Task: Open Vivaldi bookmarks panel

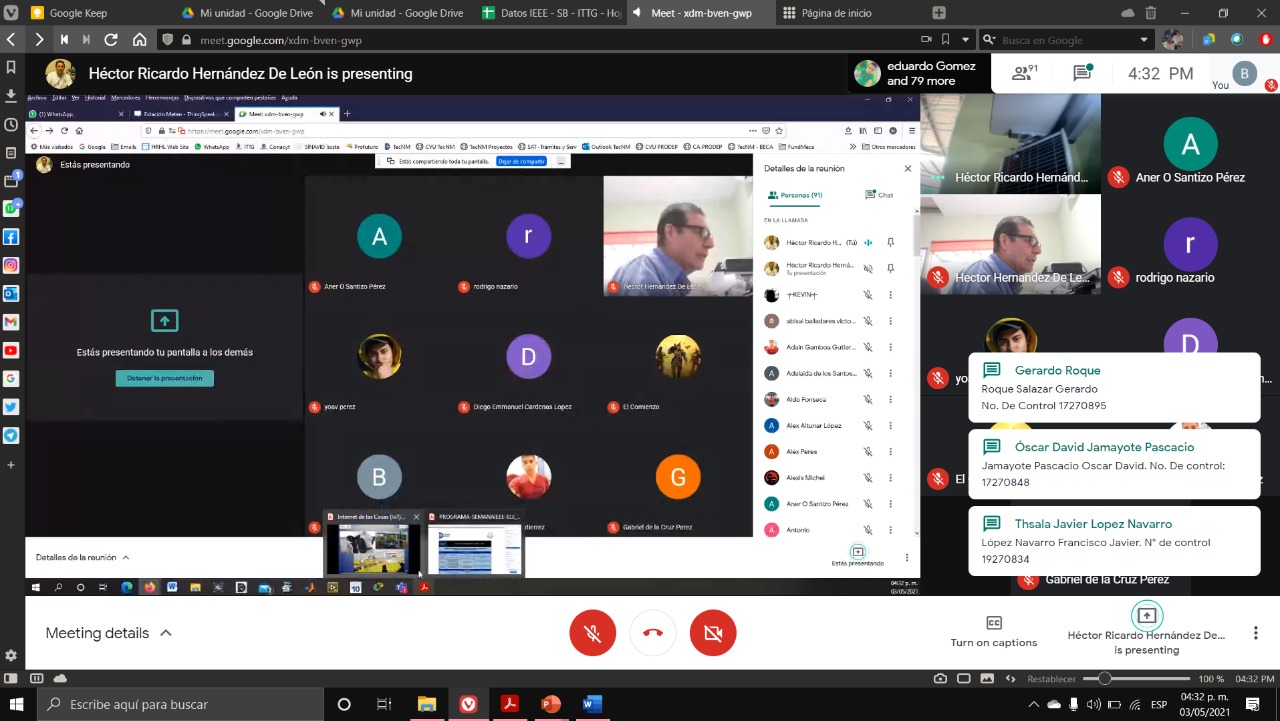Action: (x=11, y=67)
